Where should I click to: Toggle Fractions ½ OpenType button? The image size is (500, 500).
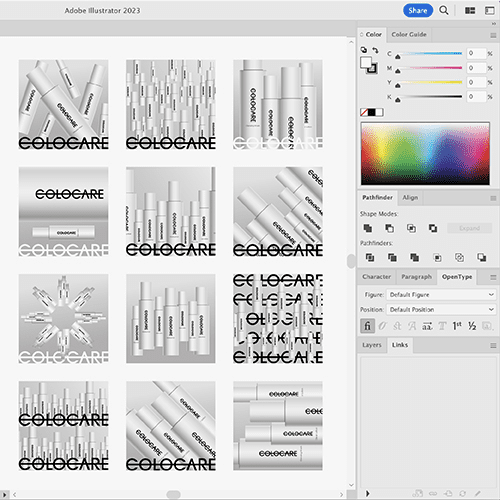click(x=472, y=326)
